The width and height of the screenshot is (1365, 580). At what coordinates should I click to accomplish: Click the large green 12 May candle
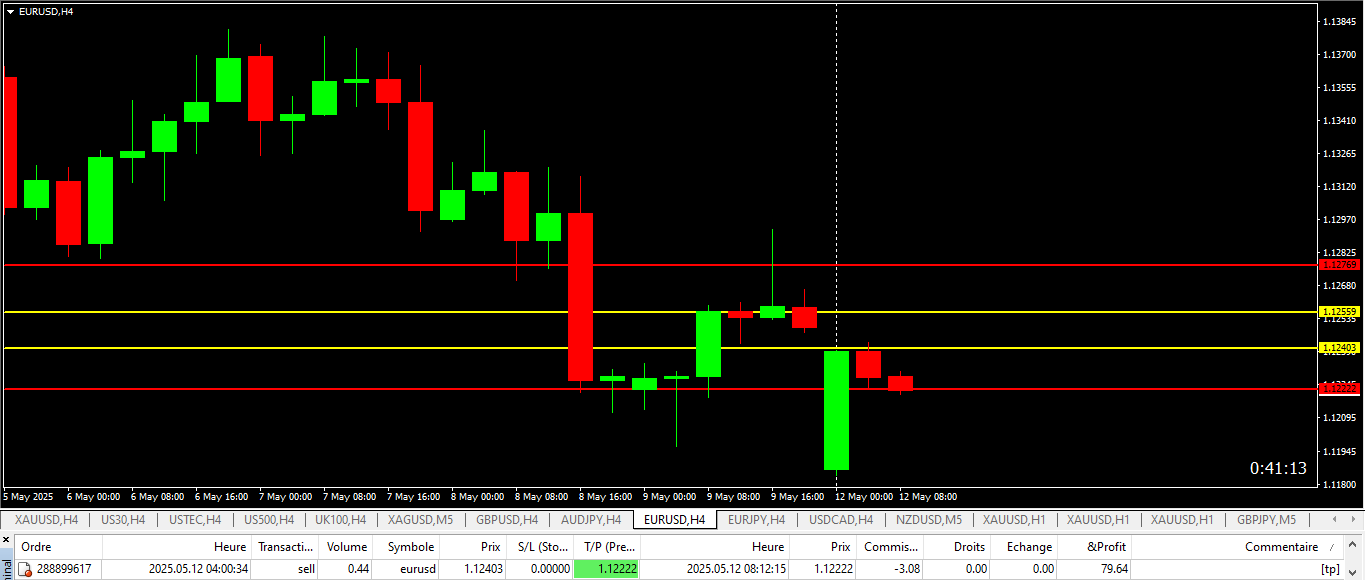click(836, 410)
